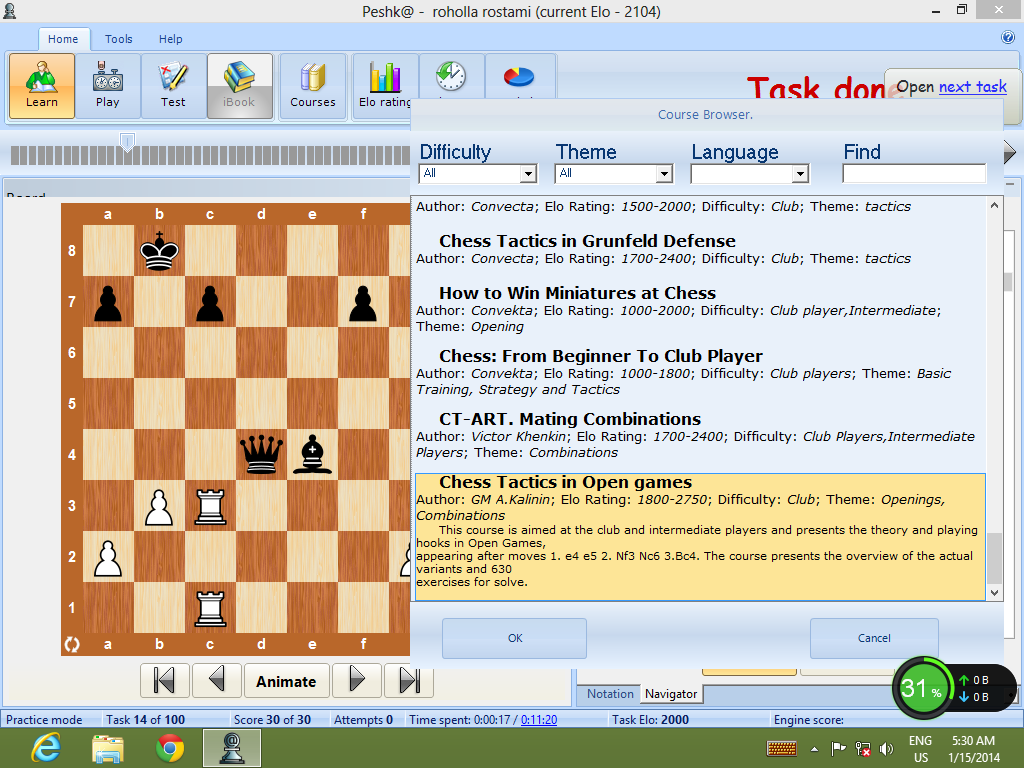Select the white rook on c3
Image resolution: width=1024 pixels, height=768 pixels.
point(210,505)
